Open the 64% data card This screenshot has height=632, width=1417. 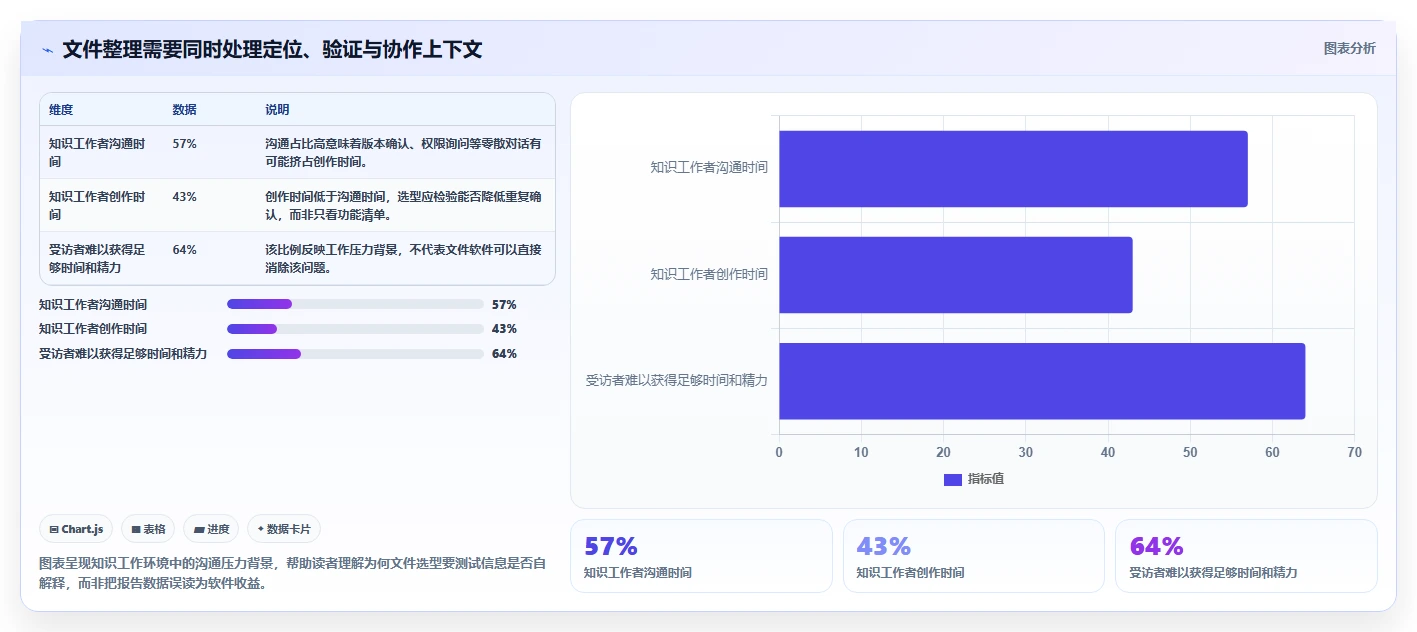(1246, 556)
